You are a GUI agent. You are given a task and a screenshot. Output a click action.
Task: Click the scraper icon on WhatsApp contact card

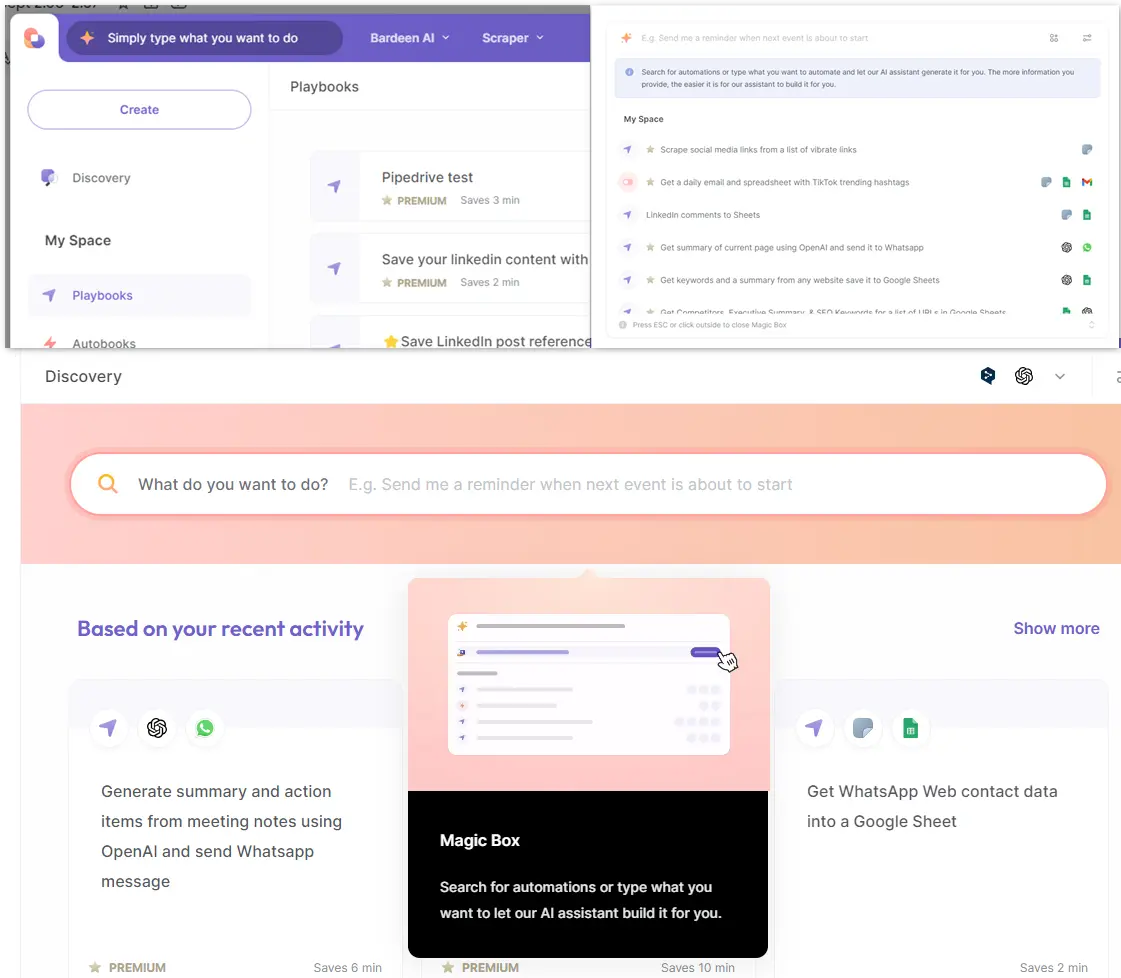tap(863, 728)
